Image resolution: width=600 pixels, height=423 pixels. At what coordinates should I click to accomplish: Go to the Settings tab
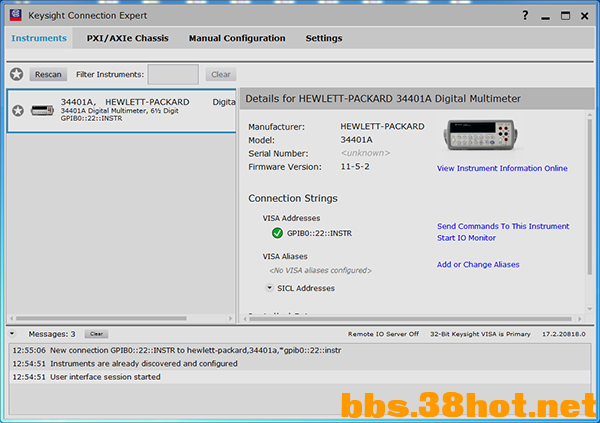324,38
